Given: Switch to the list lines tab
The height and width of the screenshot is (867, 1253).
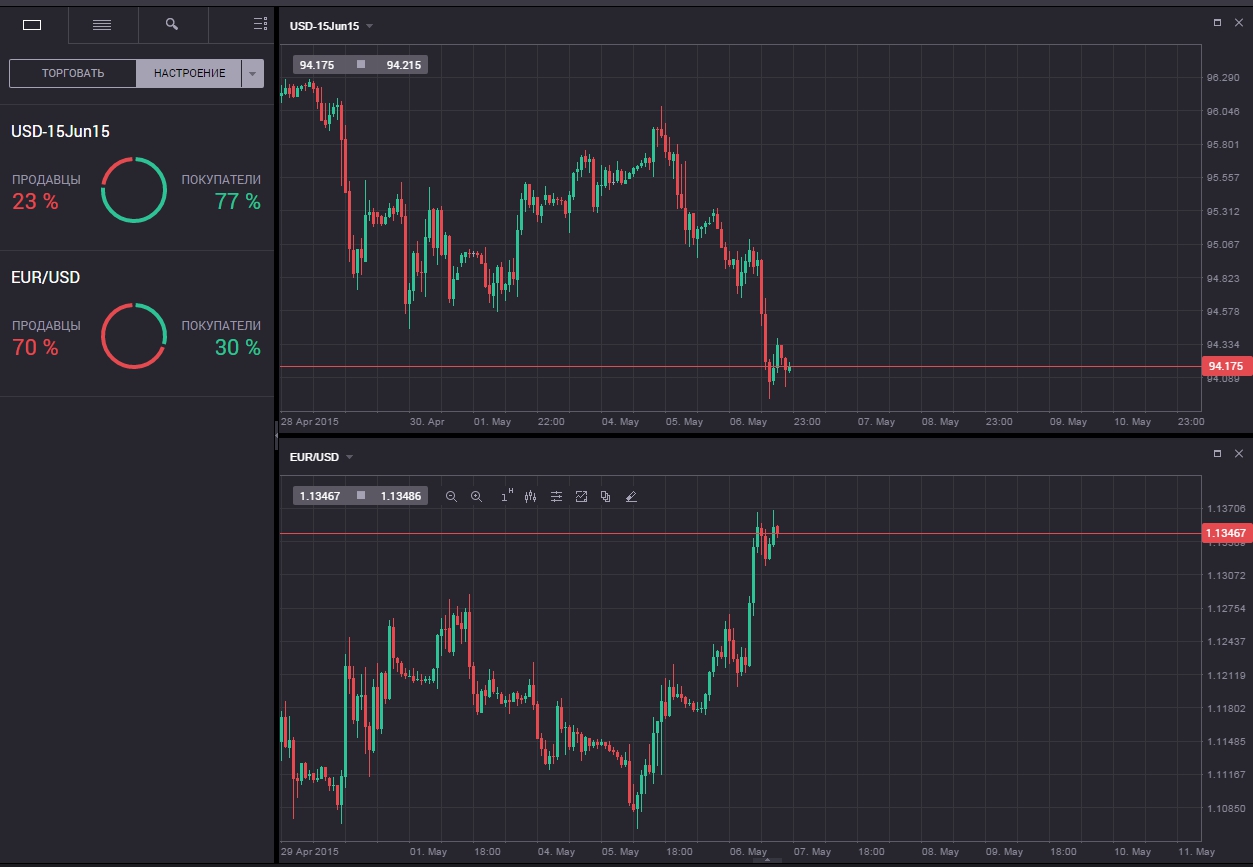Looking at the screenshot, I should (102, 24).
